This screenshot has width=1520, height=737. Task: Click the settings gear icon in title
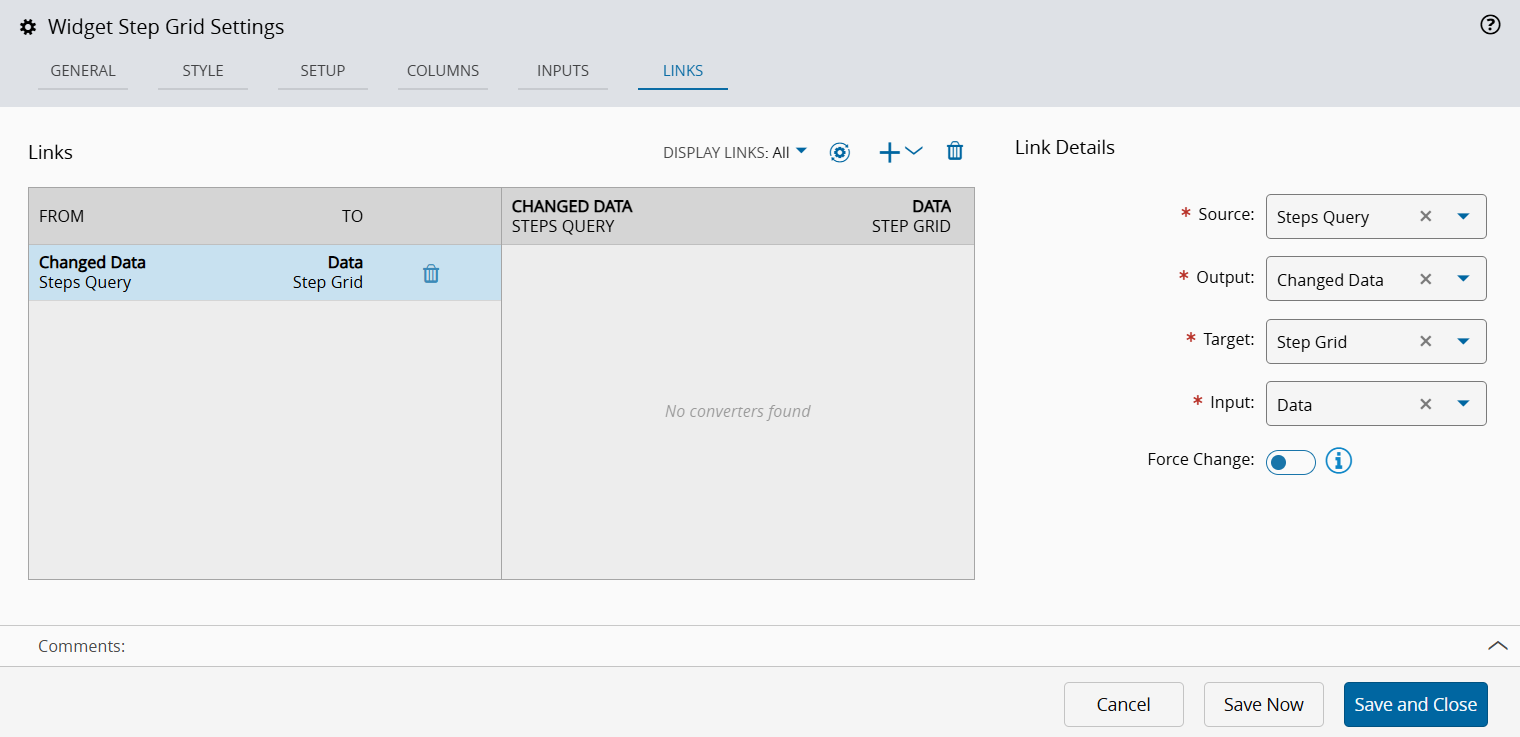click(28, 28)
